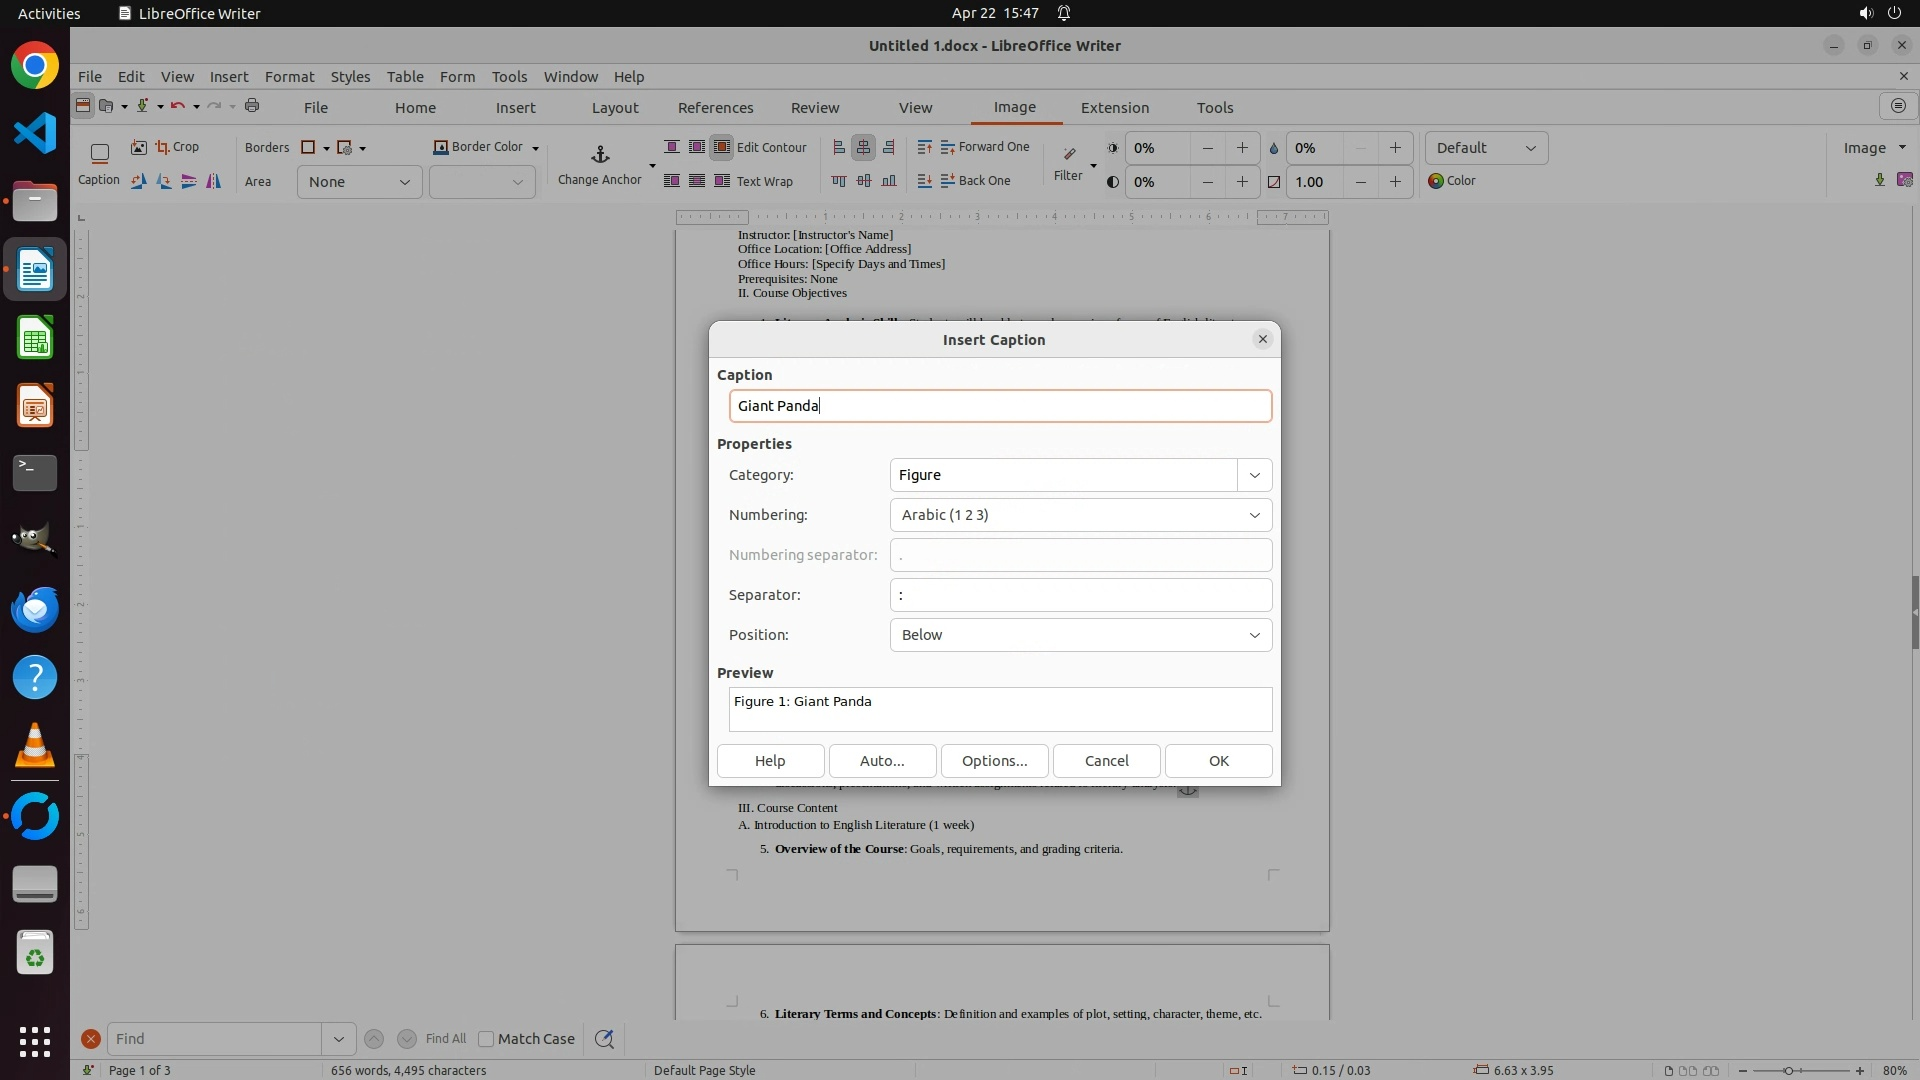Open the Category combo box arrow
The height and width of the screenshot is (1080, 1920).
click(1254, 475)
